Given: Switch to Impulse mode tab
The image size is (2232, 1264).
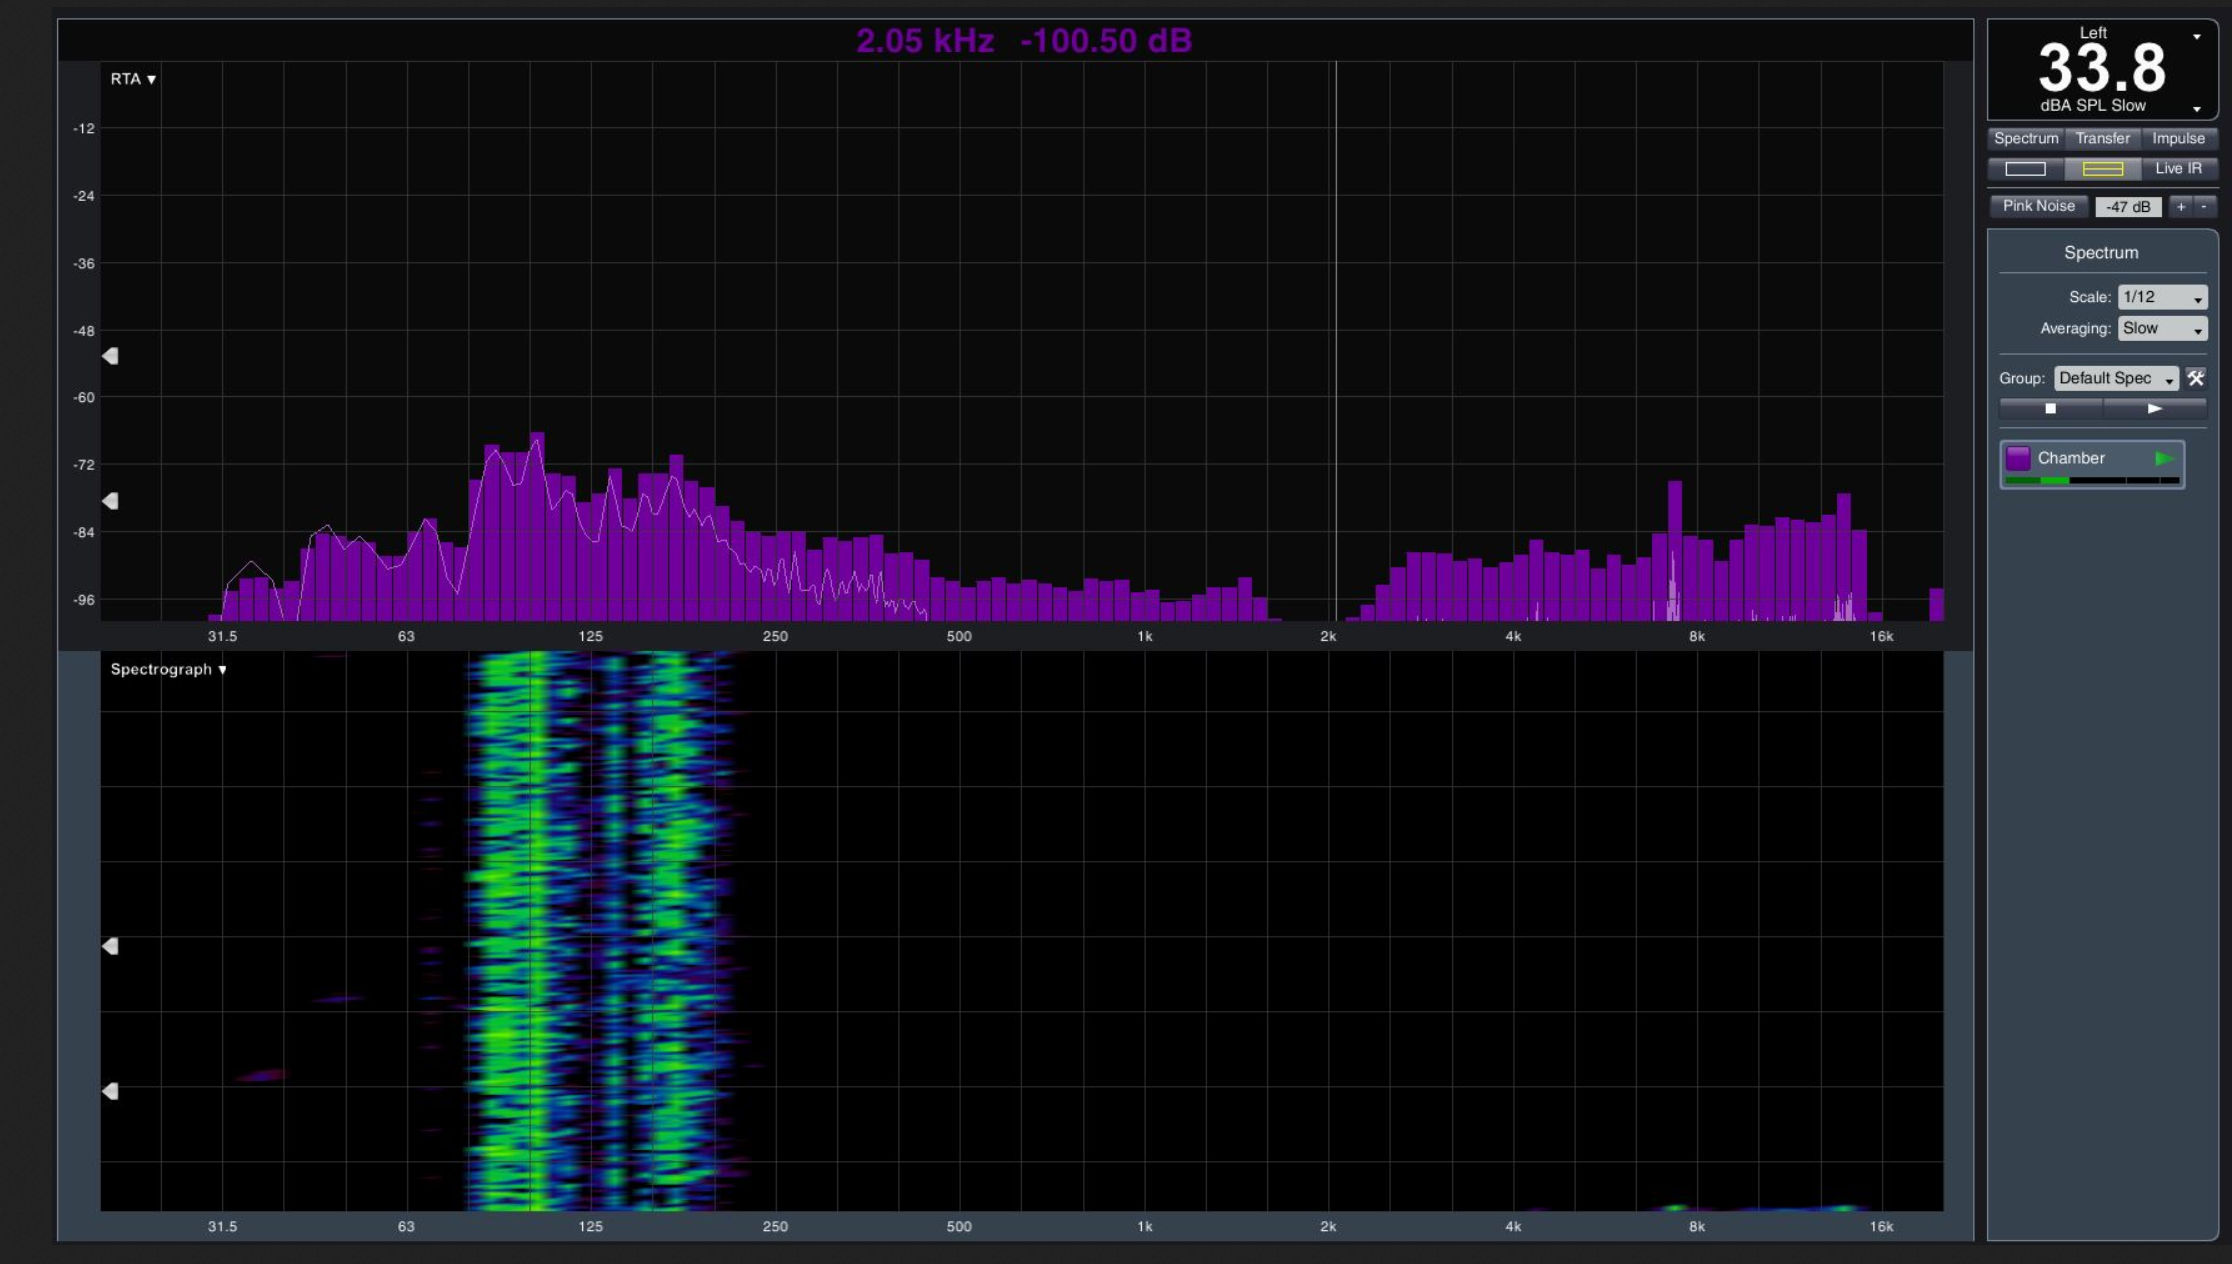Looking at the screenshot, I should pyautogui.click(x=2178, y=138).
